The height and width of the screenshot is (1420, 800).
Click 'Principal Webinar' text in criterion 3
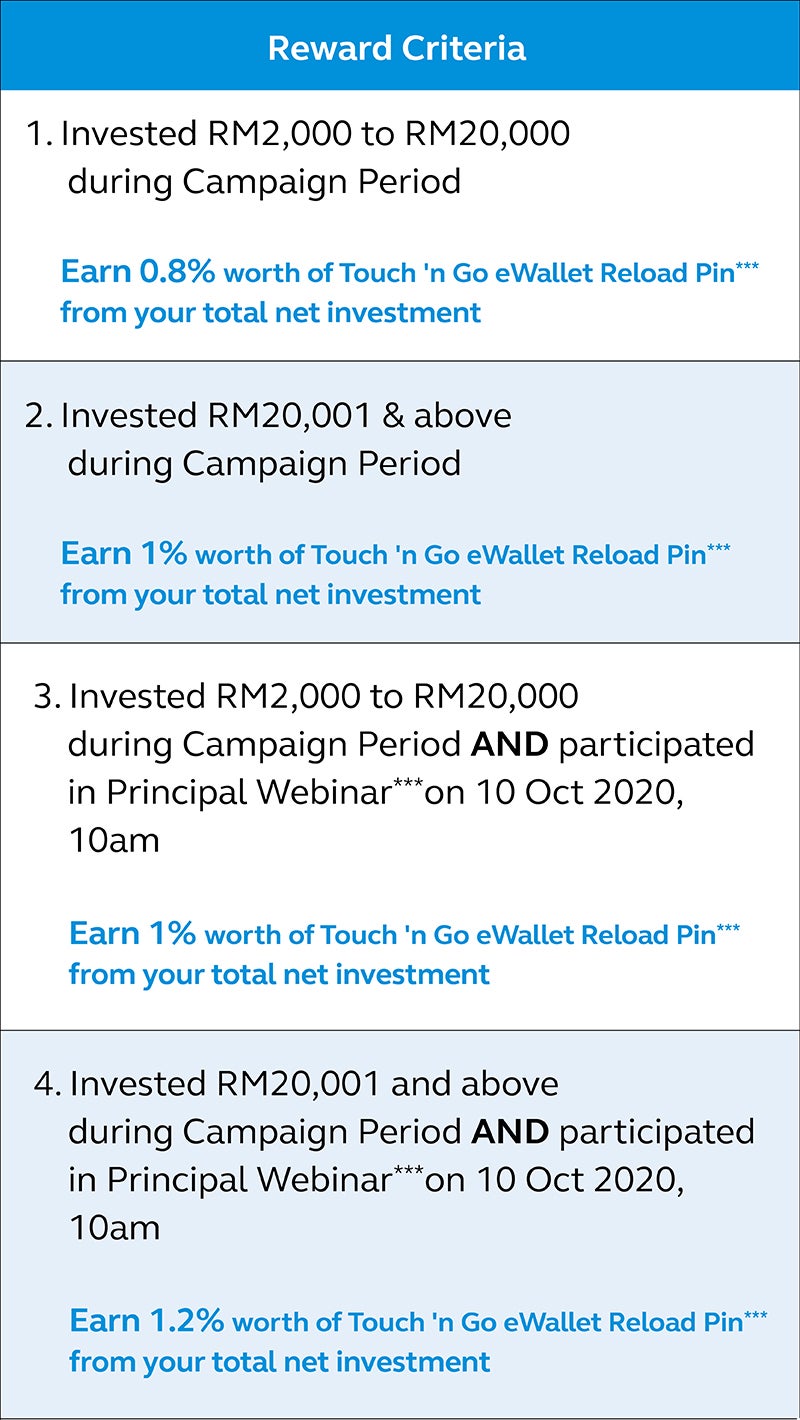pyautogui.click(x=248, y=792)
